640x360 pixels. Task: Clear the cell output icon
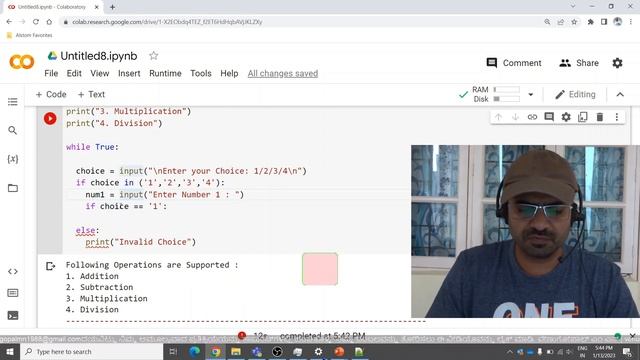point(50,266)
